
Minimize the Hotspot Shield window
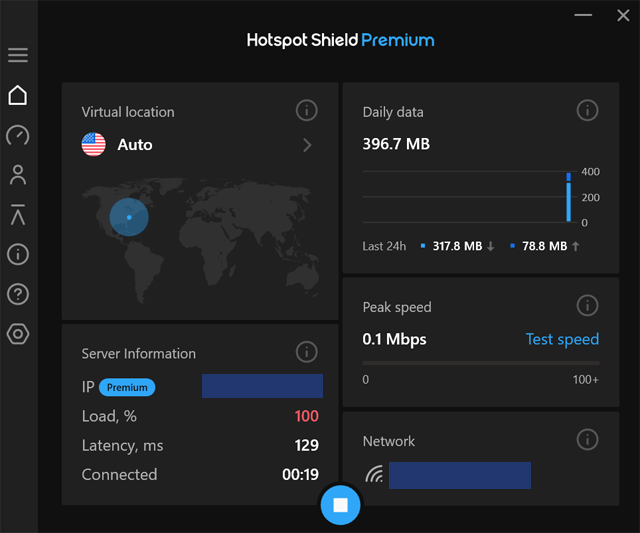[x=583, y=15]
